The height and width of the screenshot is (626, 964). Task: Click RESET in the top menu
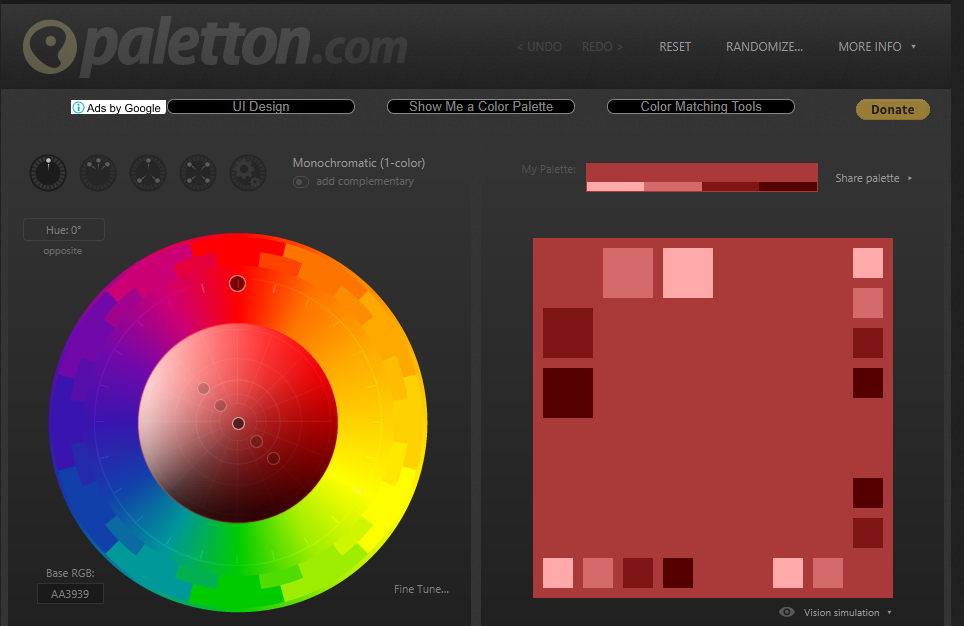675,47
